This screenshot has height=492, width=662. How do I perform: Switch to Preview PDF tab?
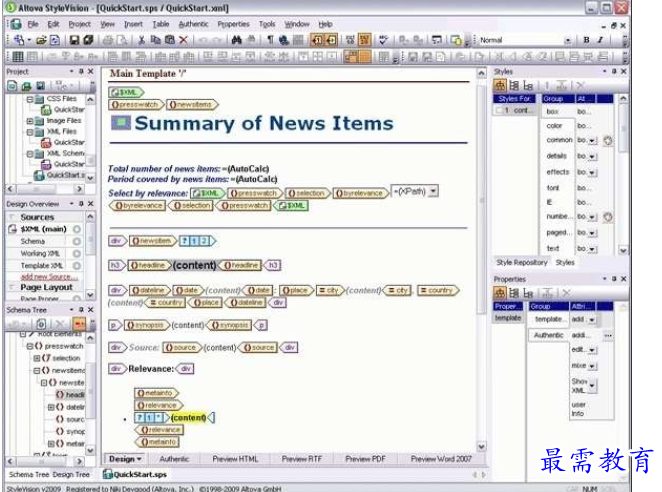[365, 459]
